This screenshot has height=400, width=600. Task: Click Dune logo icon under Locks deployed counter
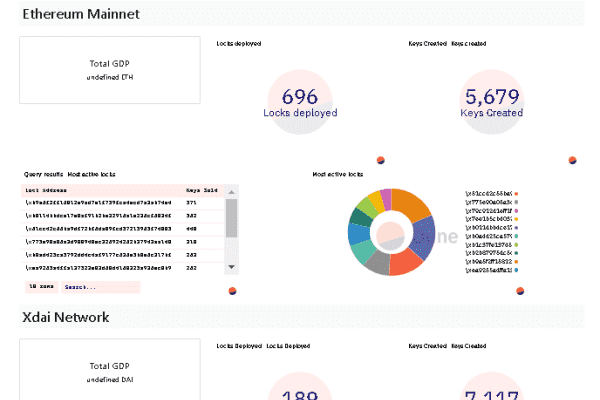click(380, 160)
